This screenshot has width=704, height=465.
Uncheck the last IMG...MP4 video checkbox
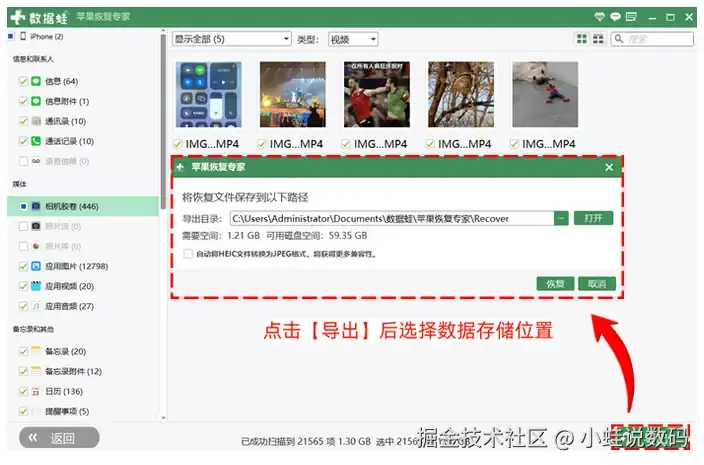coord(514,144)
